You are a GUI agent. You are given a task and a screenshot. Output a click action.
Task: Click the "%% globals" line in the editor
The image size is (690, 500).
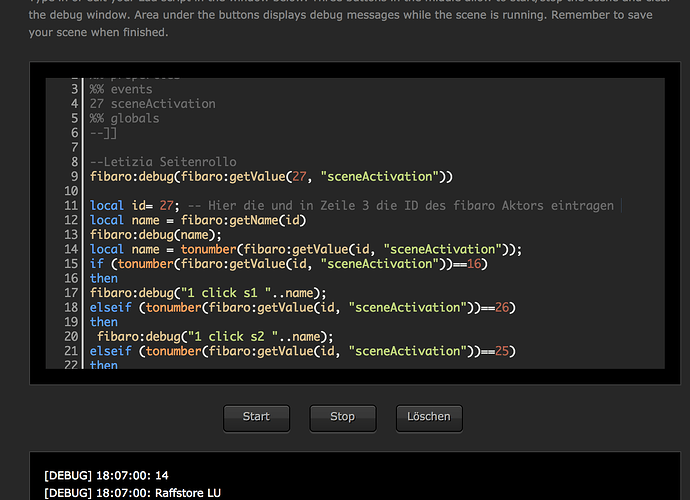coord(124,118)
